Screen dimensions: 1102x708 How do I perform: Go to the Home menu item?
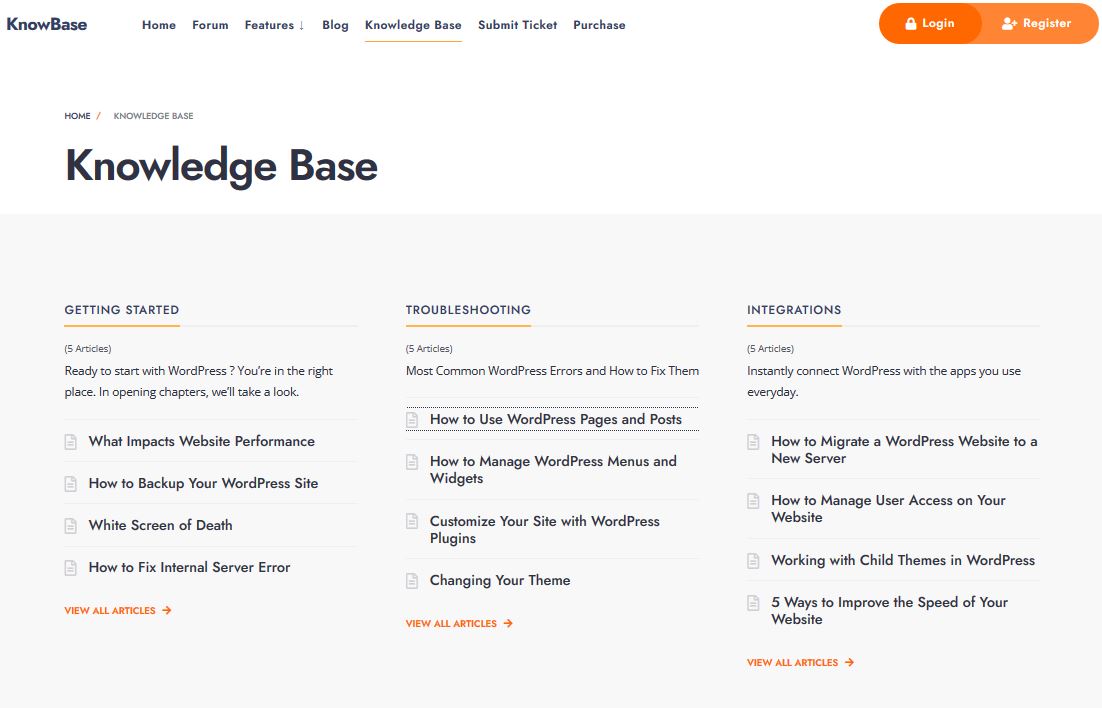pyautogui.click(x=159, y=25)
